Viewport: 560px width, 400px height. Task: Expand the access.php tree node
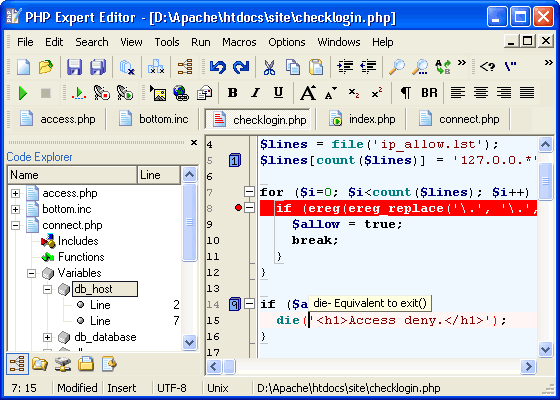click(x=15, y=193)
